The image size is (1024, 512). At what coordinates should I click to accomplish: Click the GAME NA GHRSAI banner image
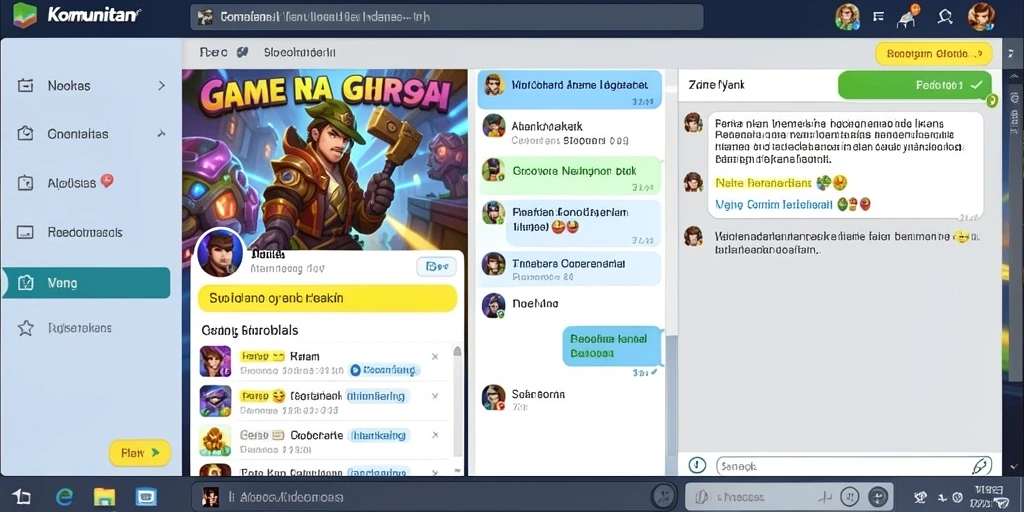[x=325, y=160]
